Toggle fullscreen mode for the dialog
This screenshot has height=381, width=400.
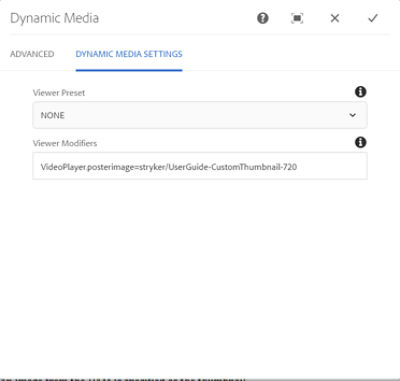pyautogui.click(x=297, y=18)
